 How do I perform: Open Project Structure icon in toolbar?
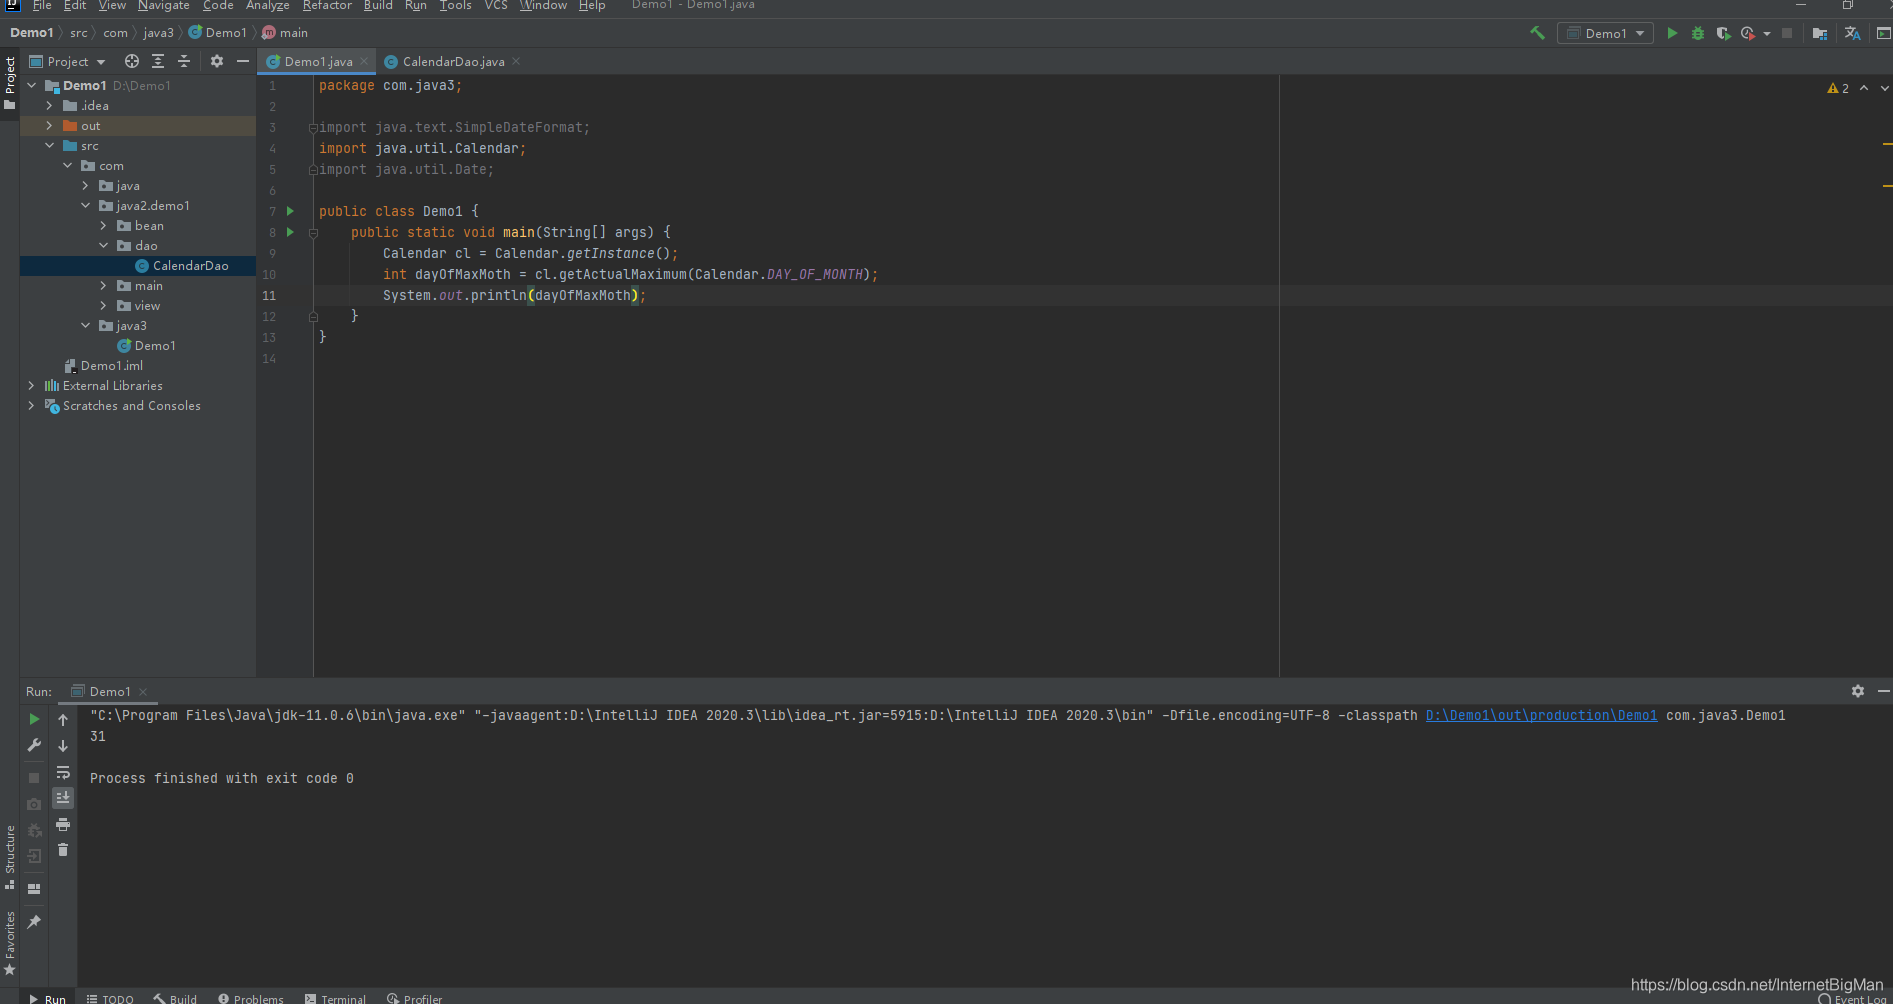[1820, 33]
